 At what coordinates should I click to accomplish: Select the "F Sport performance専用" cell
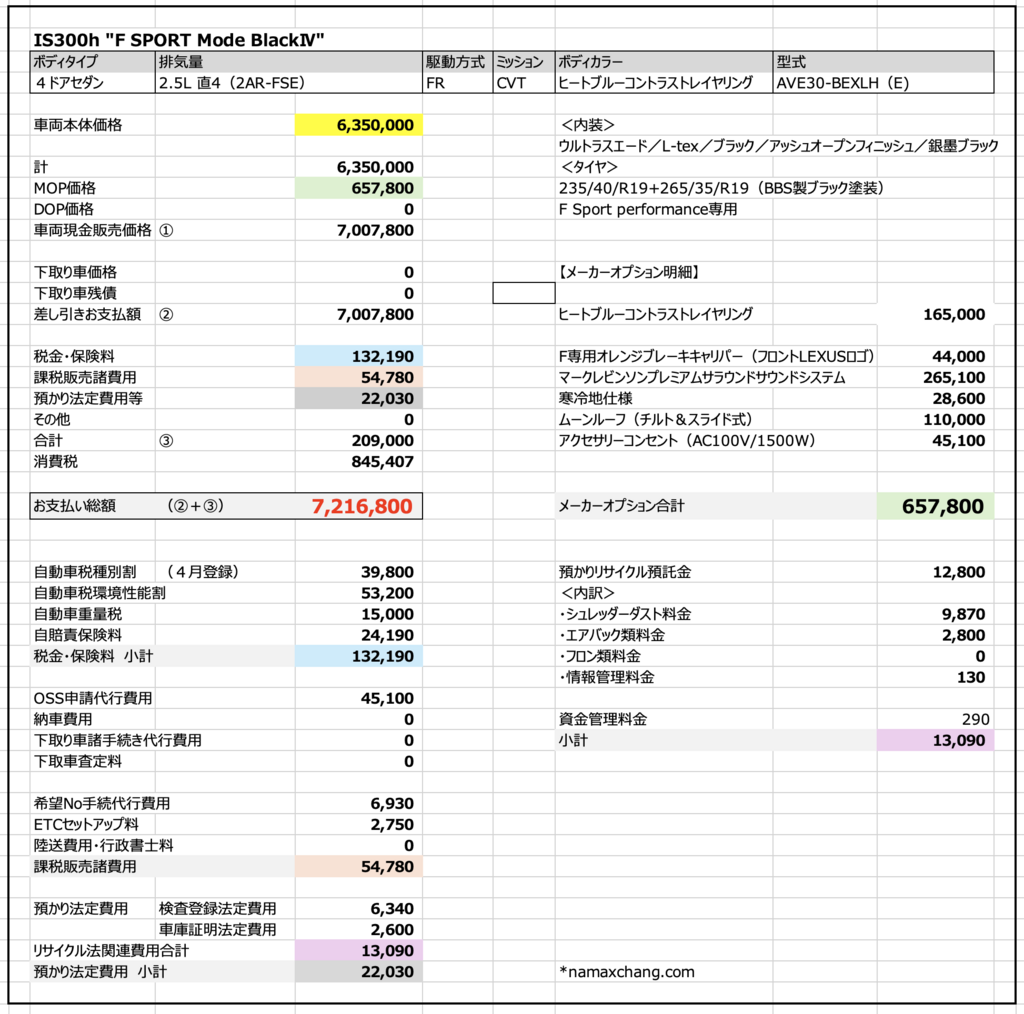pyautogui.click(x=648, y=209)
